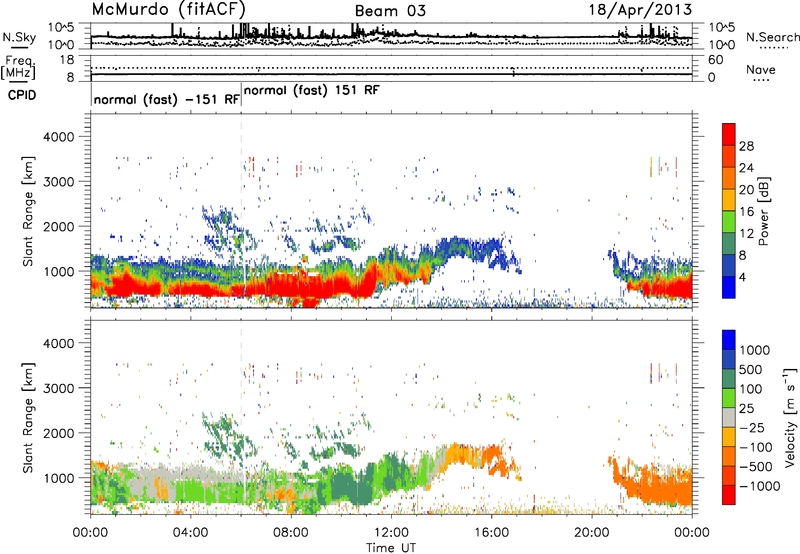Click the red swatch at the Velocity colorbar bottom
The image size is (800, 554).
coord(729,495)
